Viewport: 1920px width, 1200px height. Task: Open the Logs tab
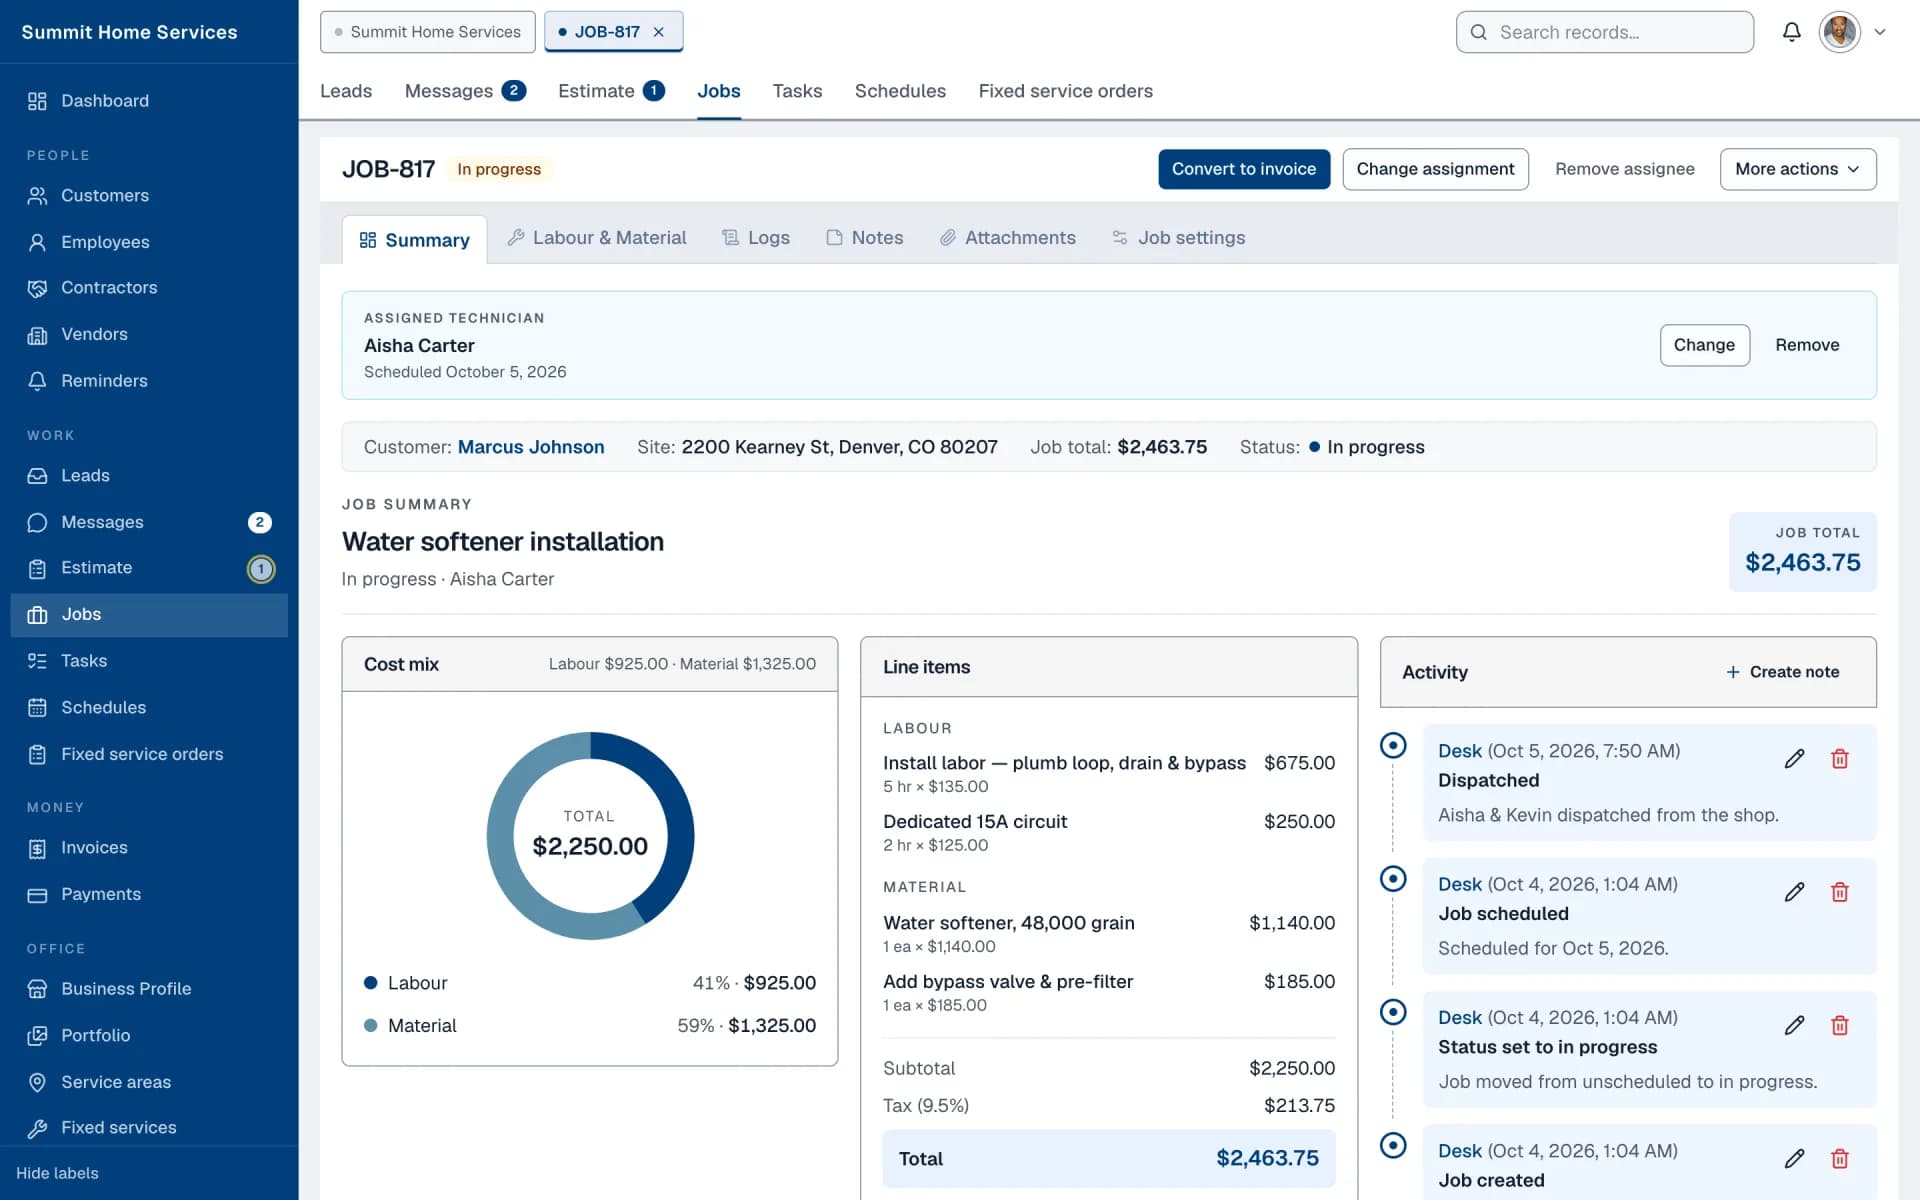(756, 238)
